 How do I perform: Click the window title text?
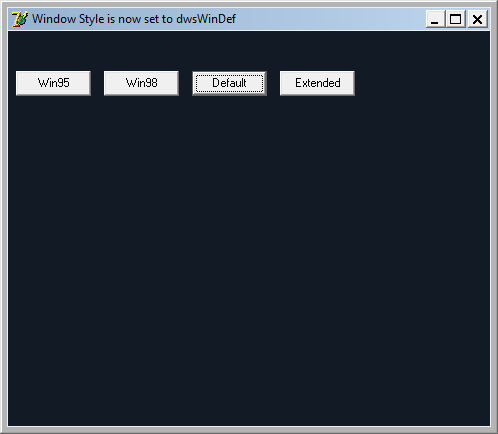[x=134, y=19]
